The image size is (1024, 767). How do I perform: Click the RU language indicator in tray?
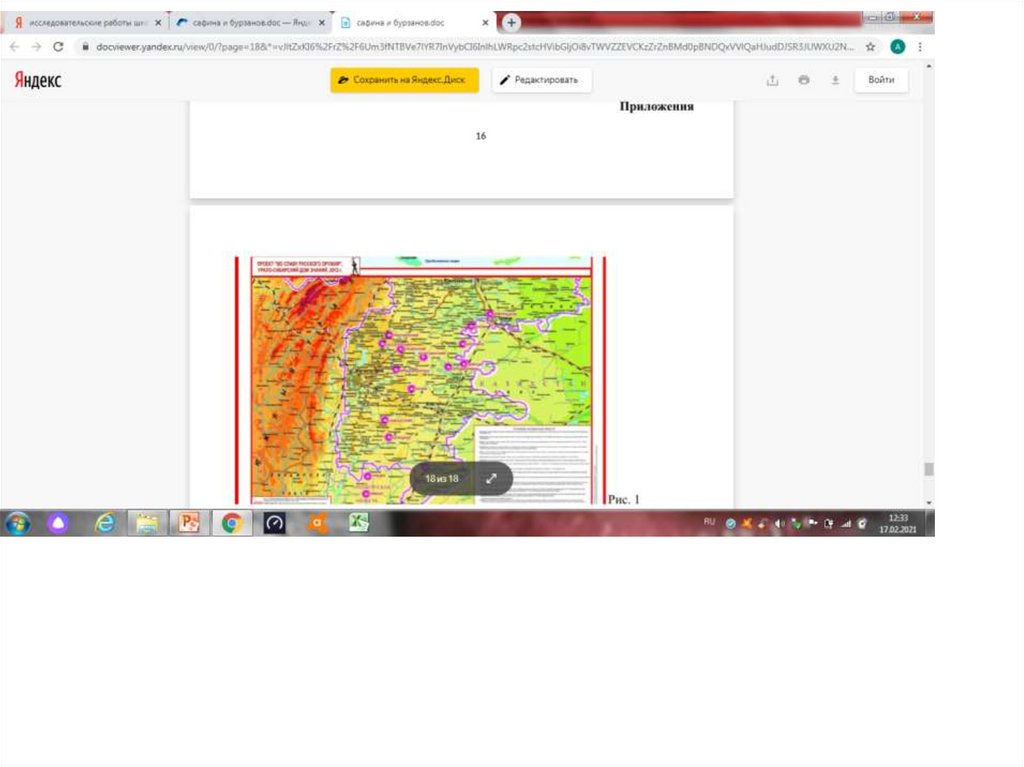(710, 522)
